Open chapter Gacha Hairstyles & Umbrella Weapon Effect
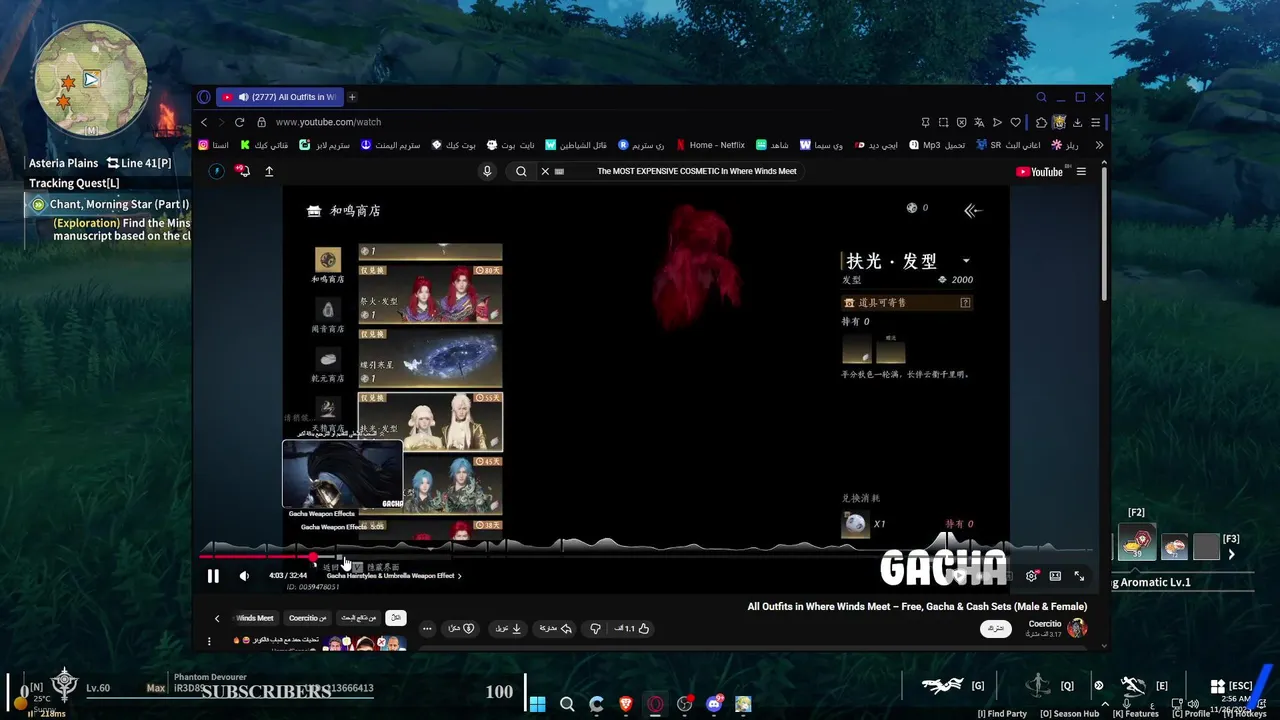This screenshot has width=1280, height=720. tap(394, 576)
